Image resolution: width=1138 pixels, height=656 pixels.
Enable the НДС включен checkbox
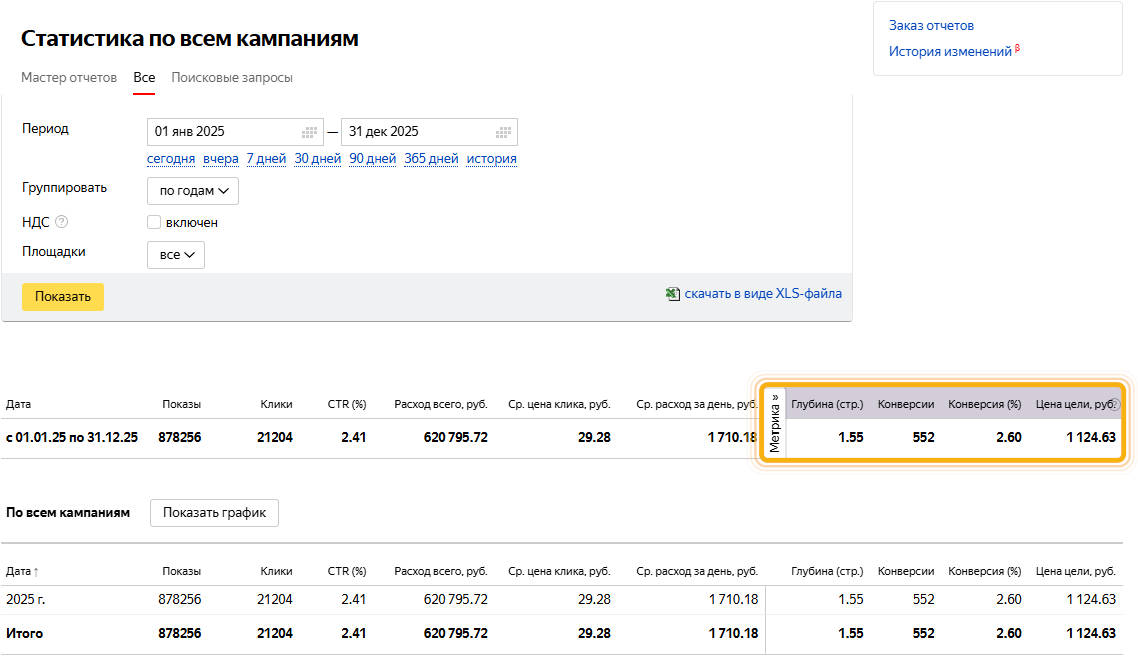click(x=154, y=222)
